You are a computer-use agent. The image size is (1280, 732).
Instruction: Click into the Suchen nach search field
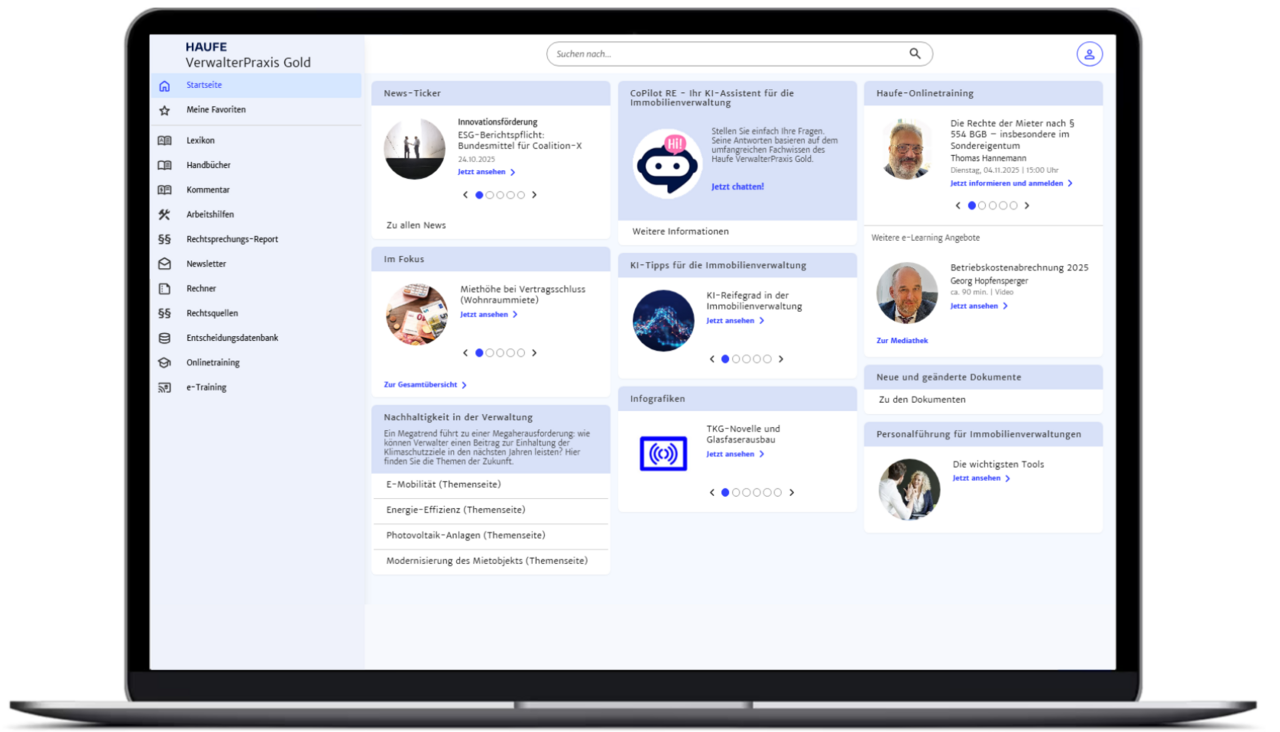click(725, 54)
